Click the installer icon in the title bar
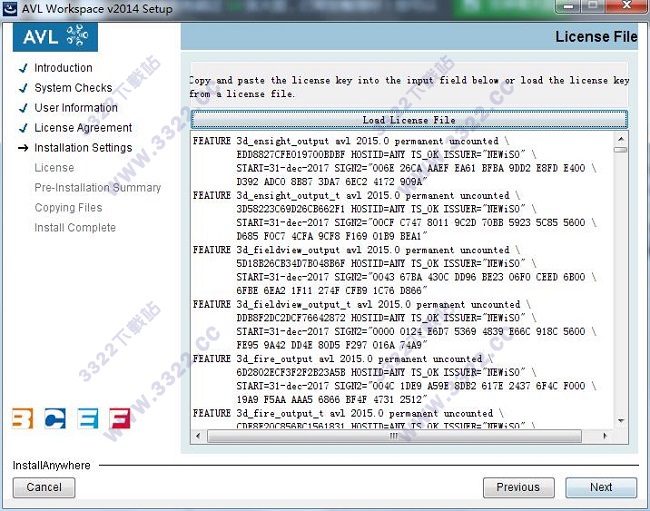Screen dimensions: 650x511 pos(10,9)
